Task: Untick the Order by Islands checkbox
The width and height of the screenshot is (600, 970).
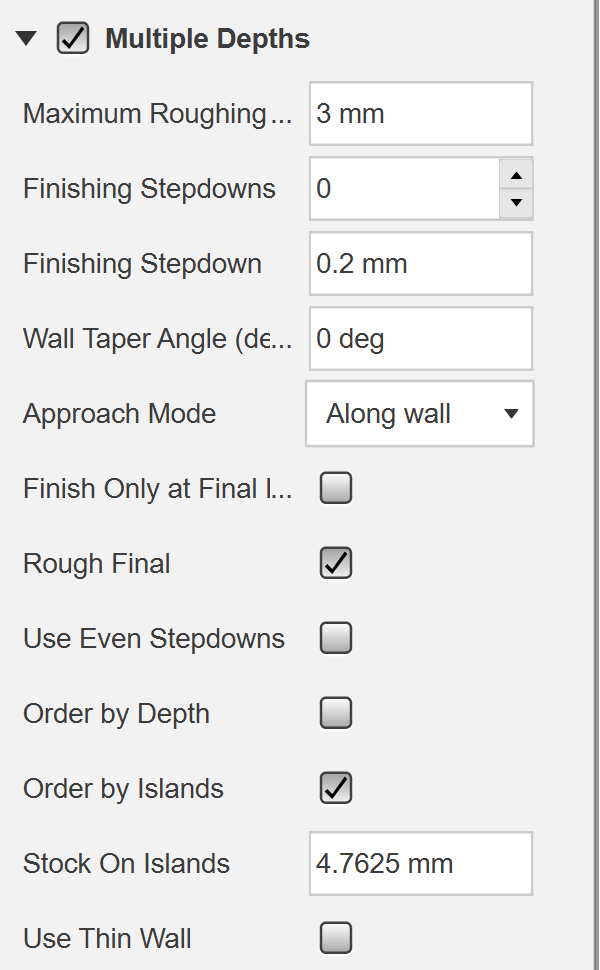Action: (x=336, y=789)
